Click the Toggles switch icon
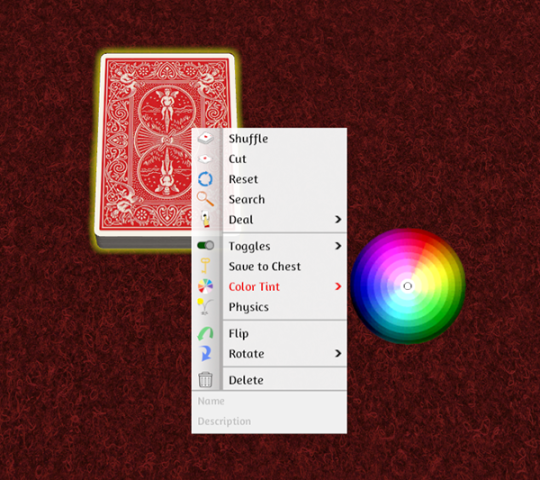 point(205,246)
